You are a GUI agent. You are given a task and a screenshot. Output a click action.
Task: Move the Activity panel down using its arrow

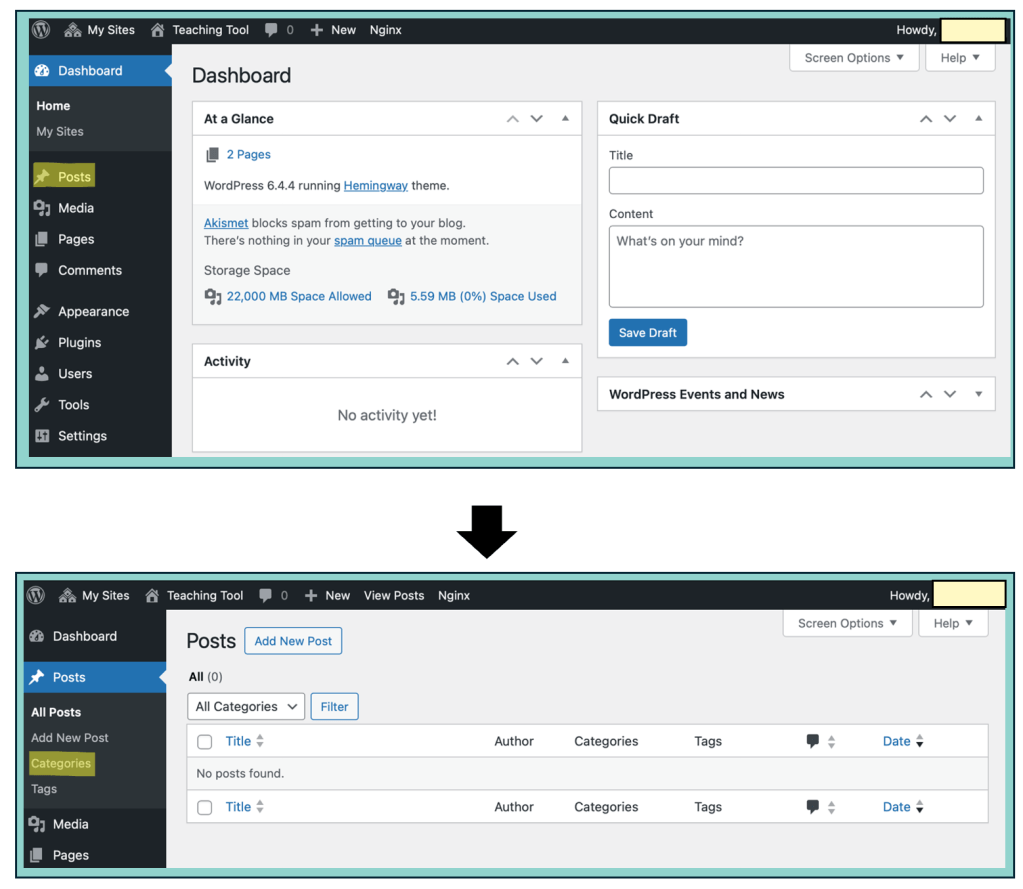pos(537,361)
